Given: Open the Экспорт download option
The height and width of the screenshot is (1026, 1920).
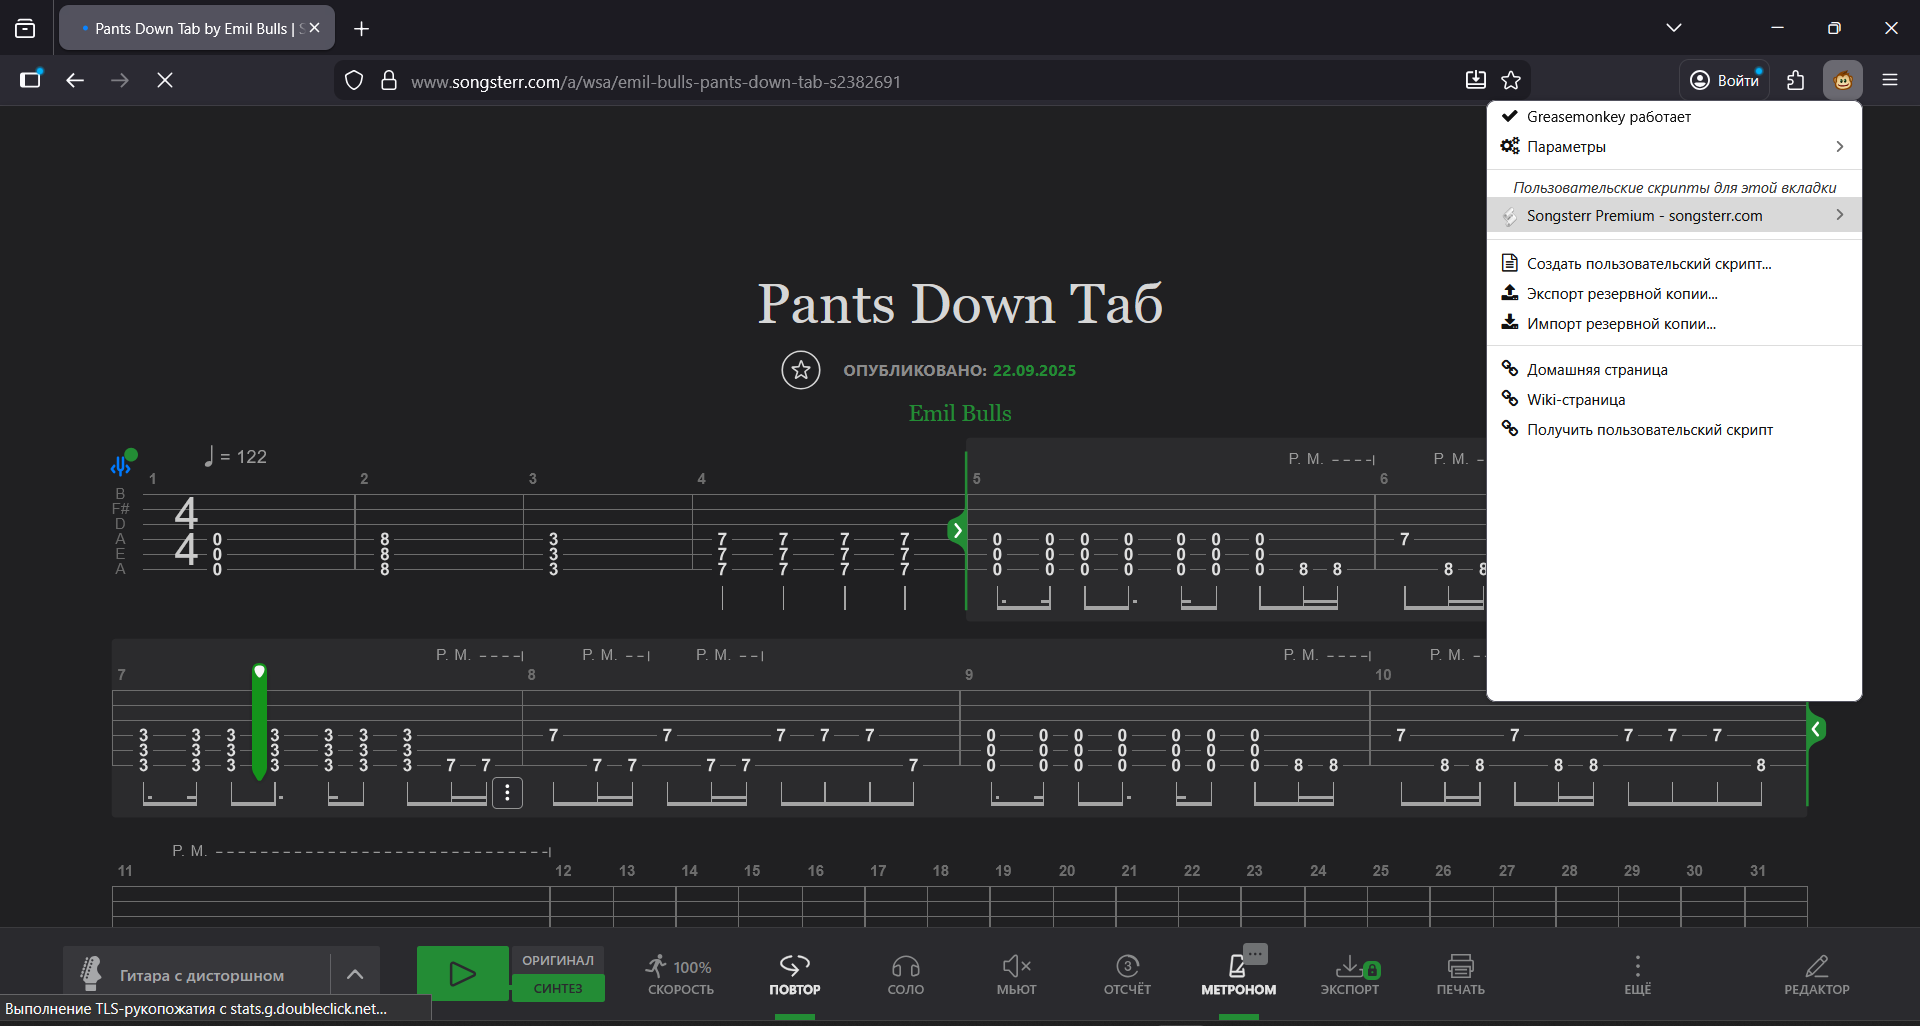Looking at the screenshot, I should (1350, 975).
